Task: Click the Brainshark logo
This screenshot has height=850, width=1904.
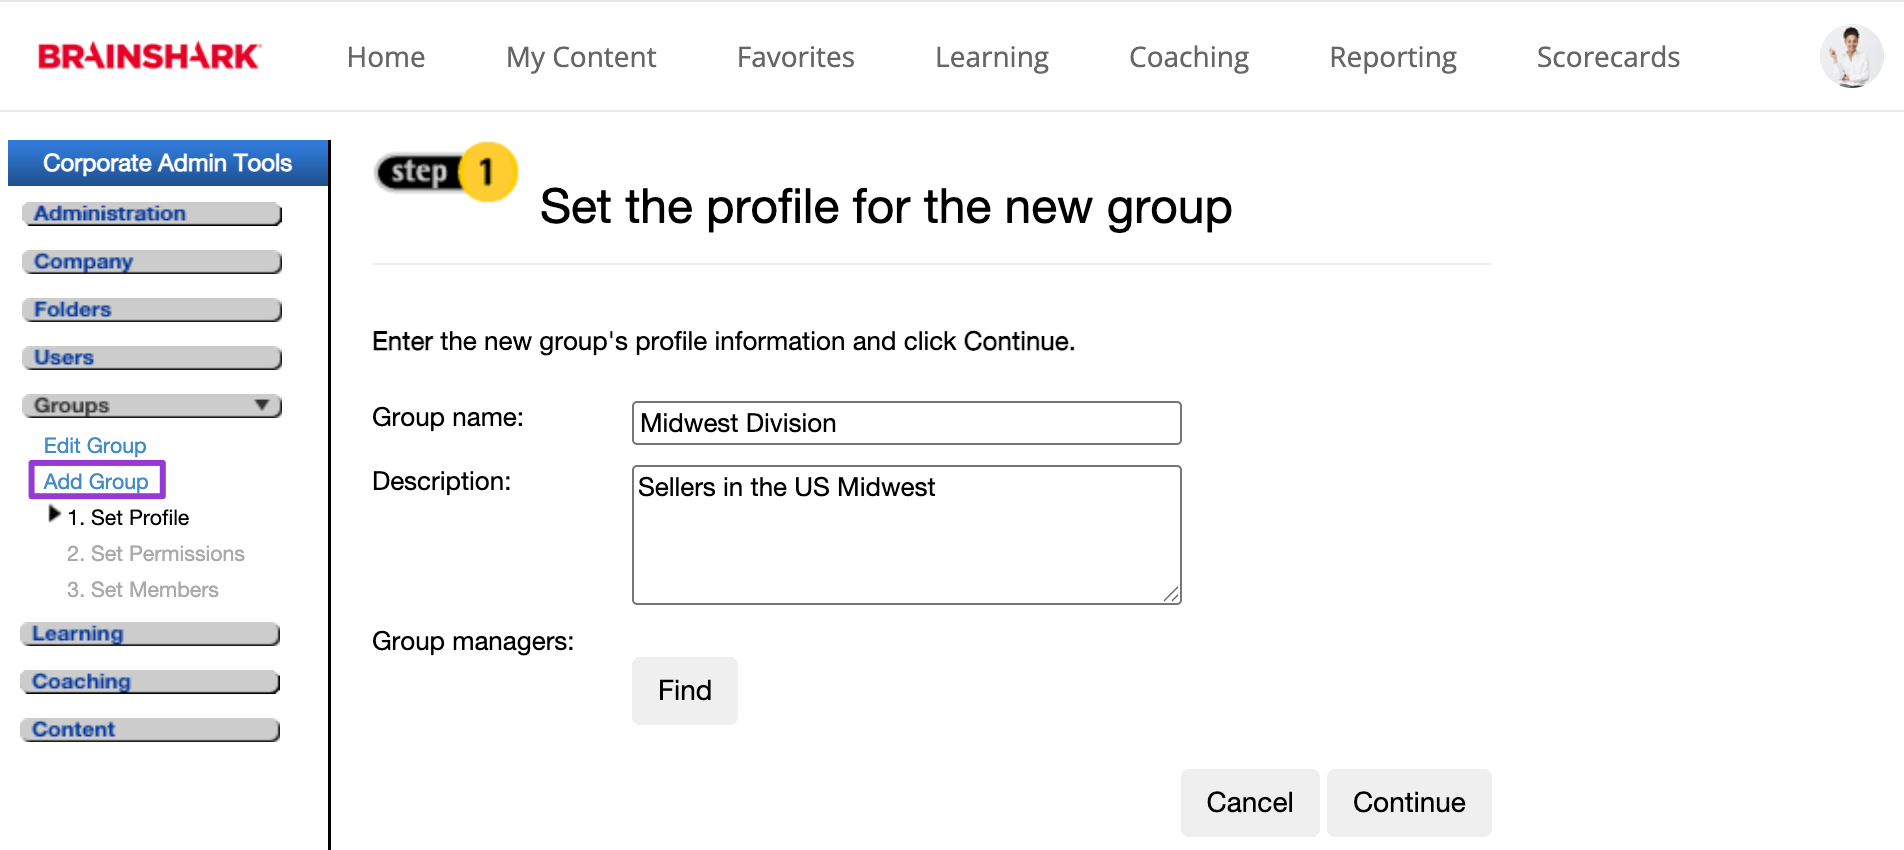Action: (149, 57)
